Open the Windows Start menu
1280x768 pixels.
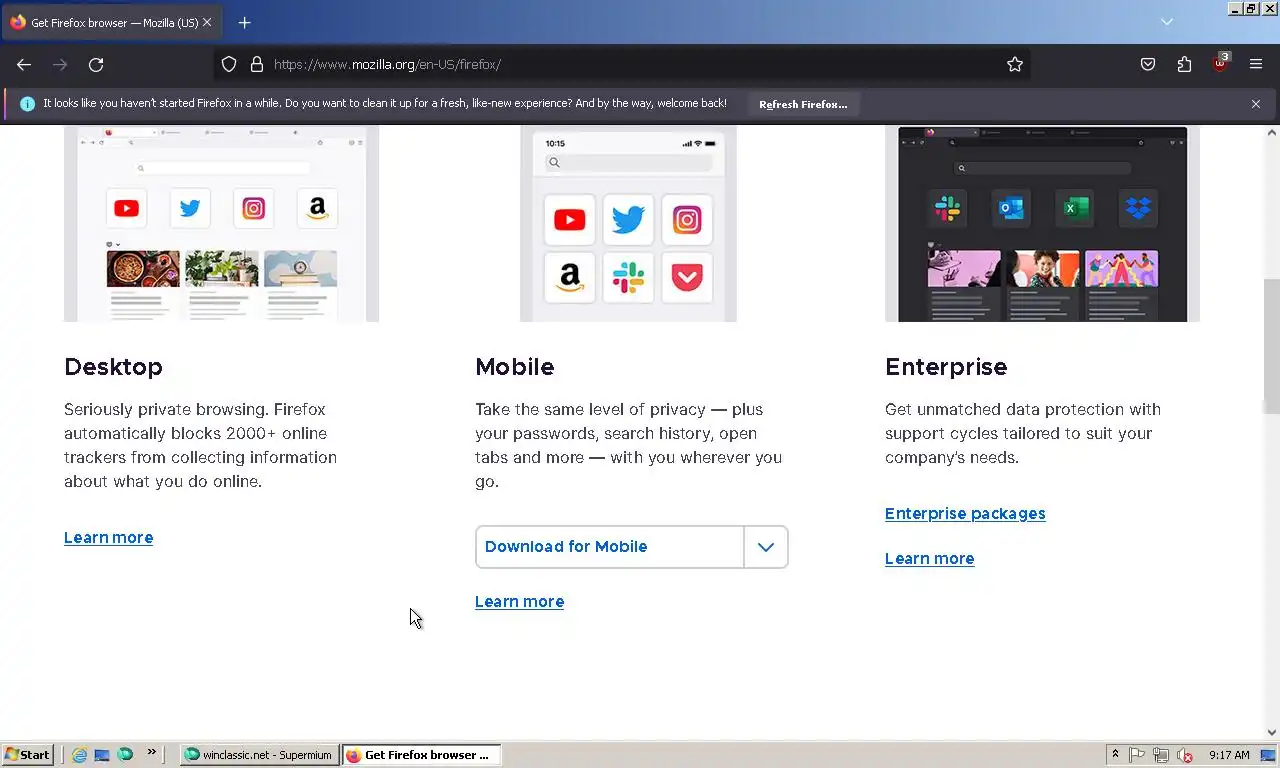coord(28,755)
